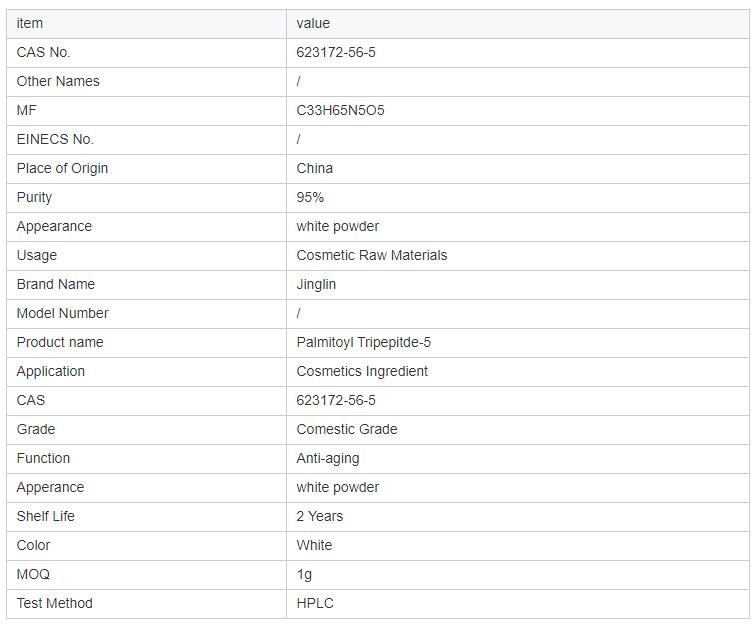Click the 'Model Number' label cell
The width and height of the screenshot is (753, 625).
click(62, 313)
